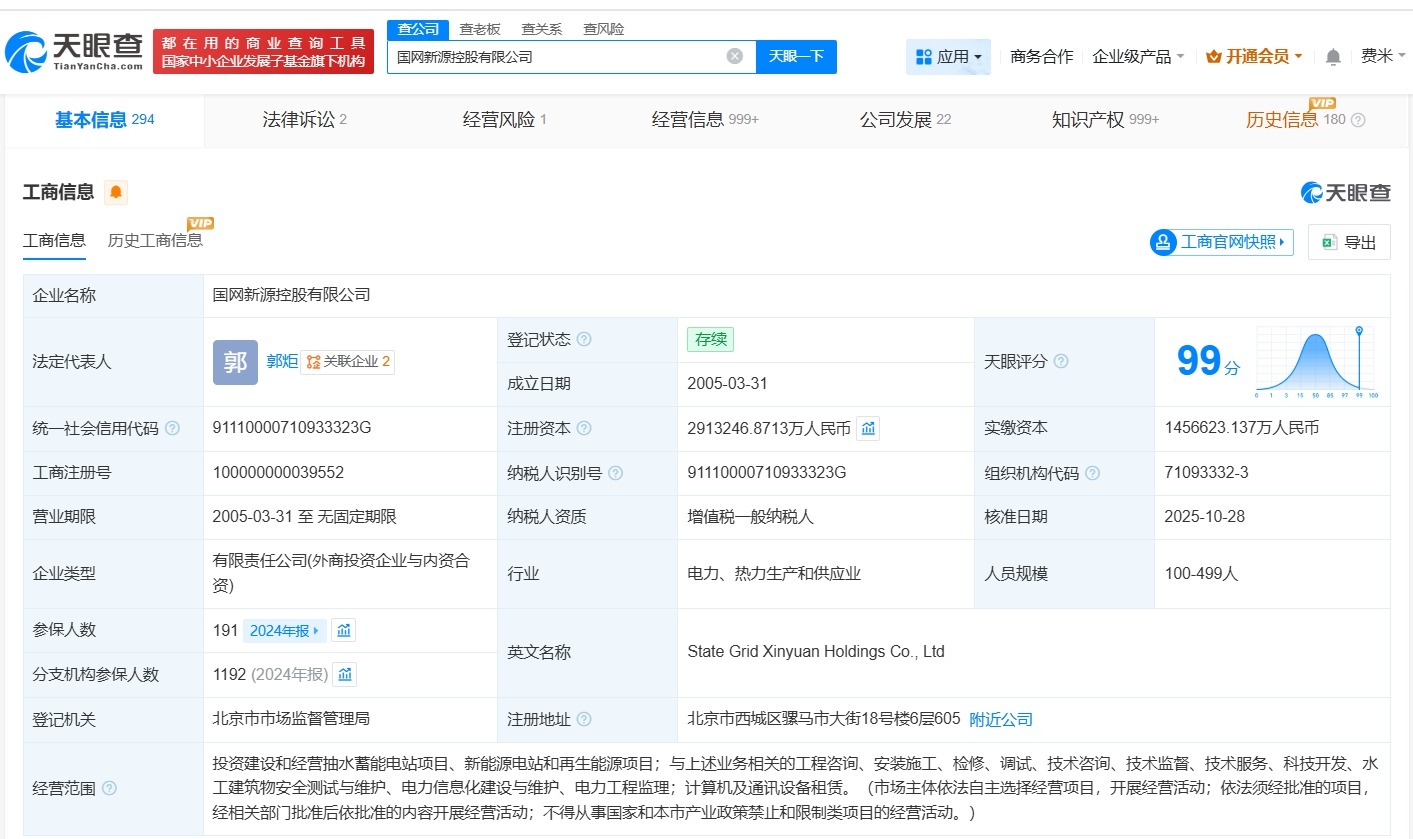
Task: Click the help icon next to 统一社会信用代码
Action: pos(171,427)
